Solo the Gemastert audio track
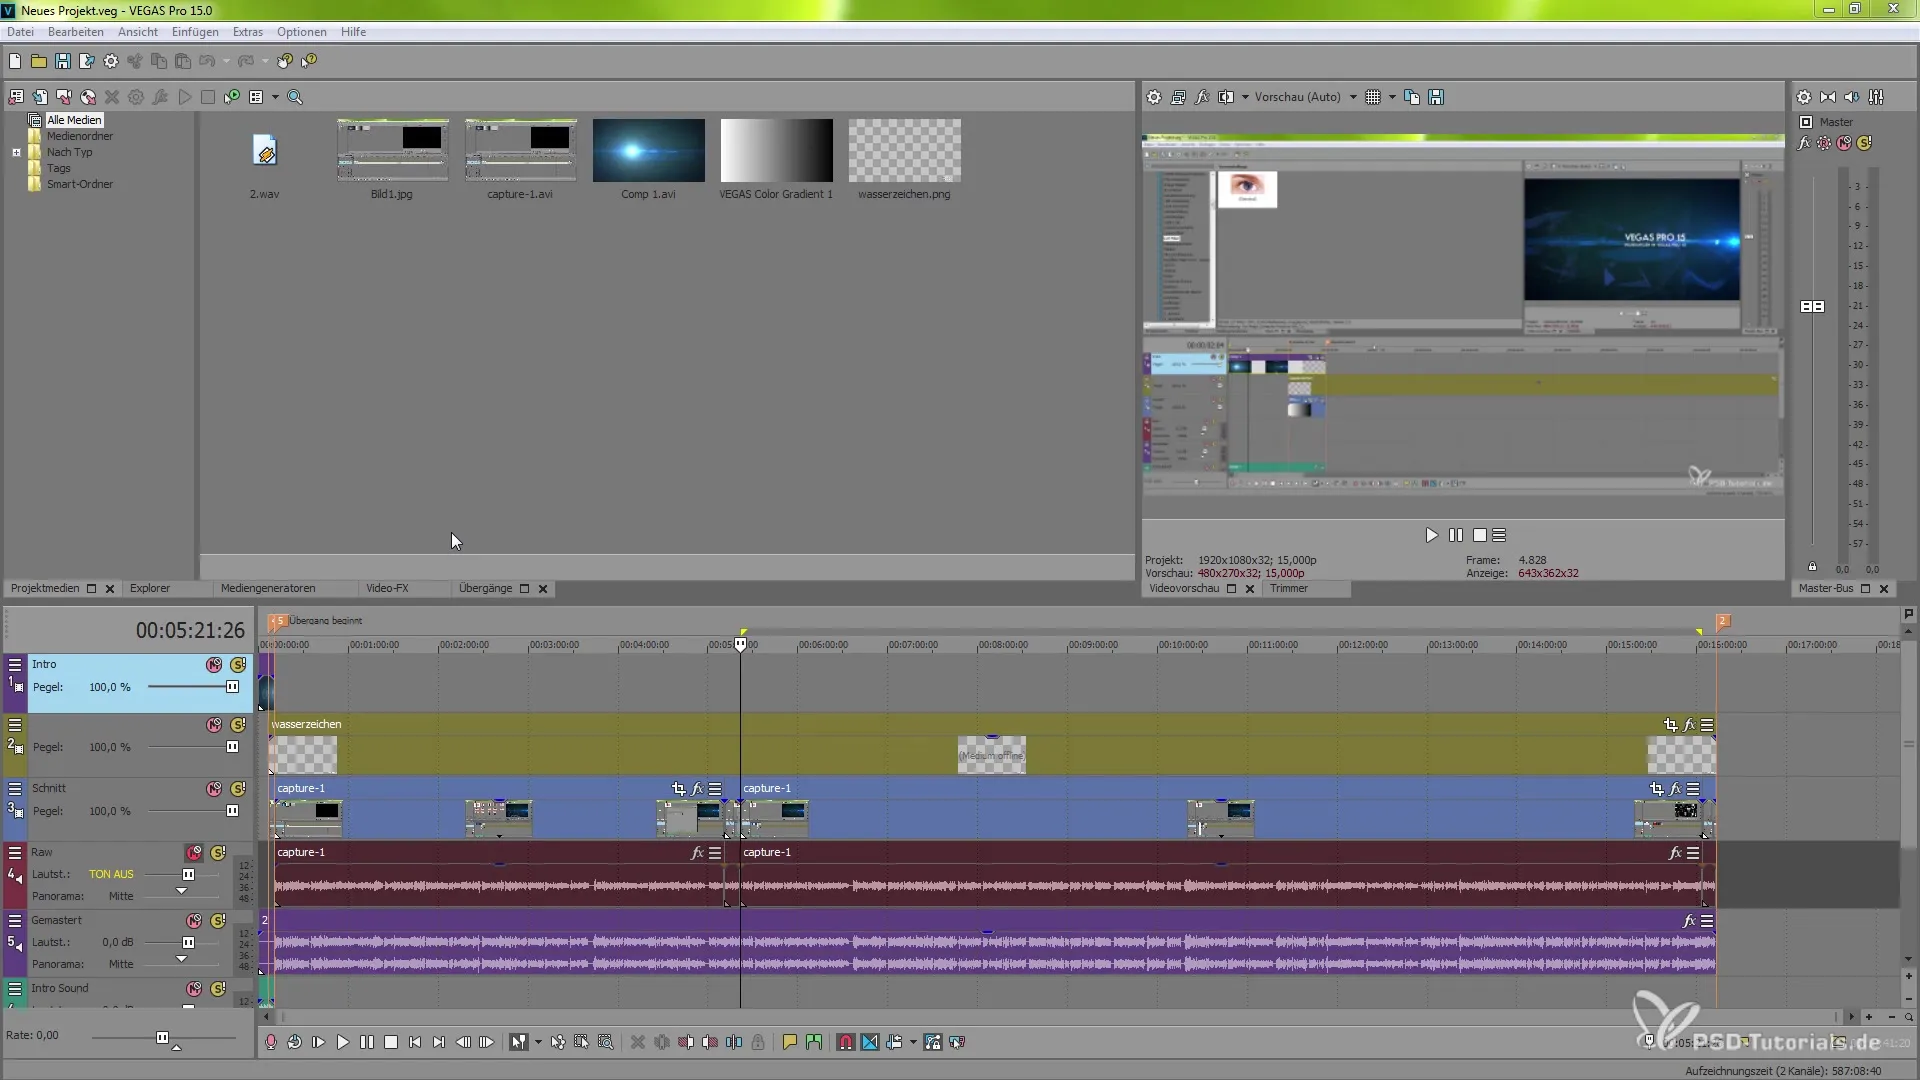This screenshot has height=1080, width=1920. [218, 921]
